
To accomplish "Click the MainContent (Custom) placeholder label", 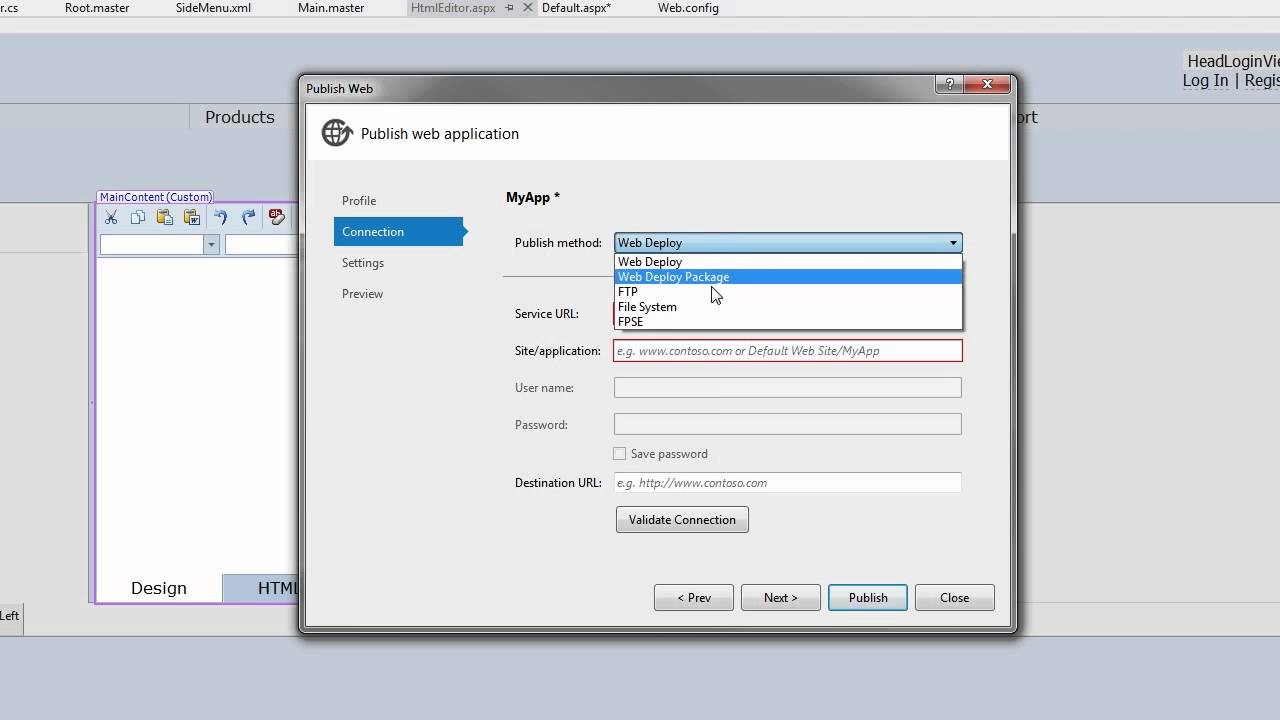I will [x=156, y=197].
